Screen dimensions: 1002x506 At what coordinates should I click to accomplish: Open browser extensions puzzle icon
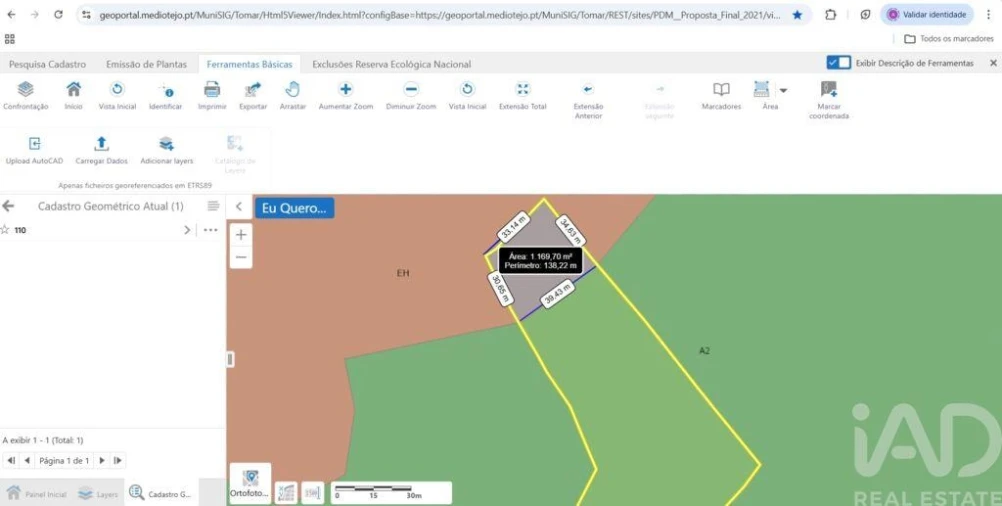(830, 15)
